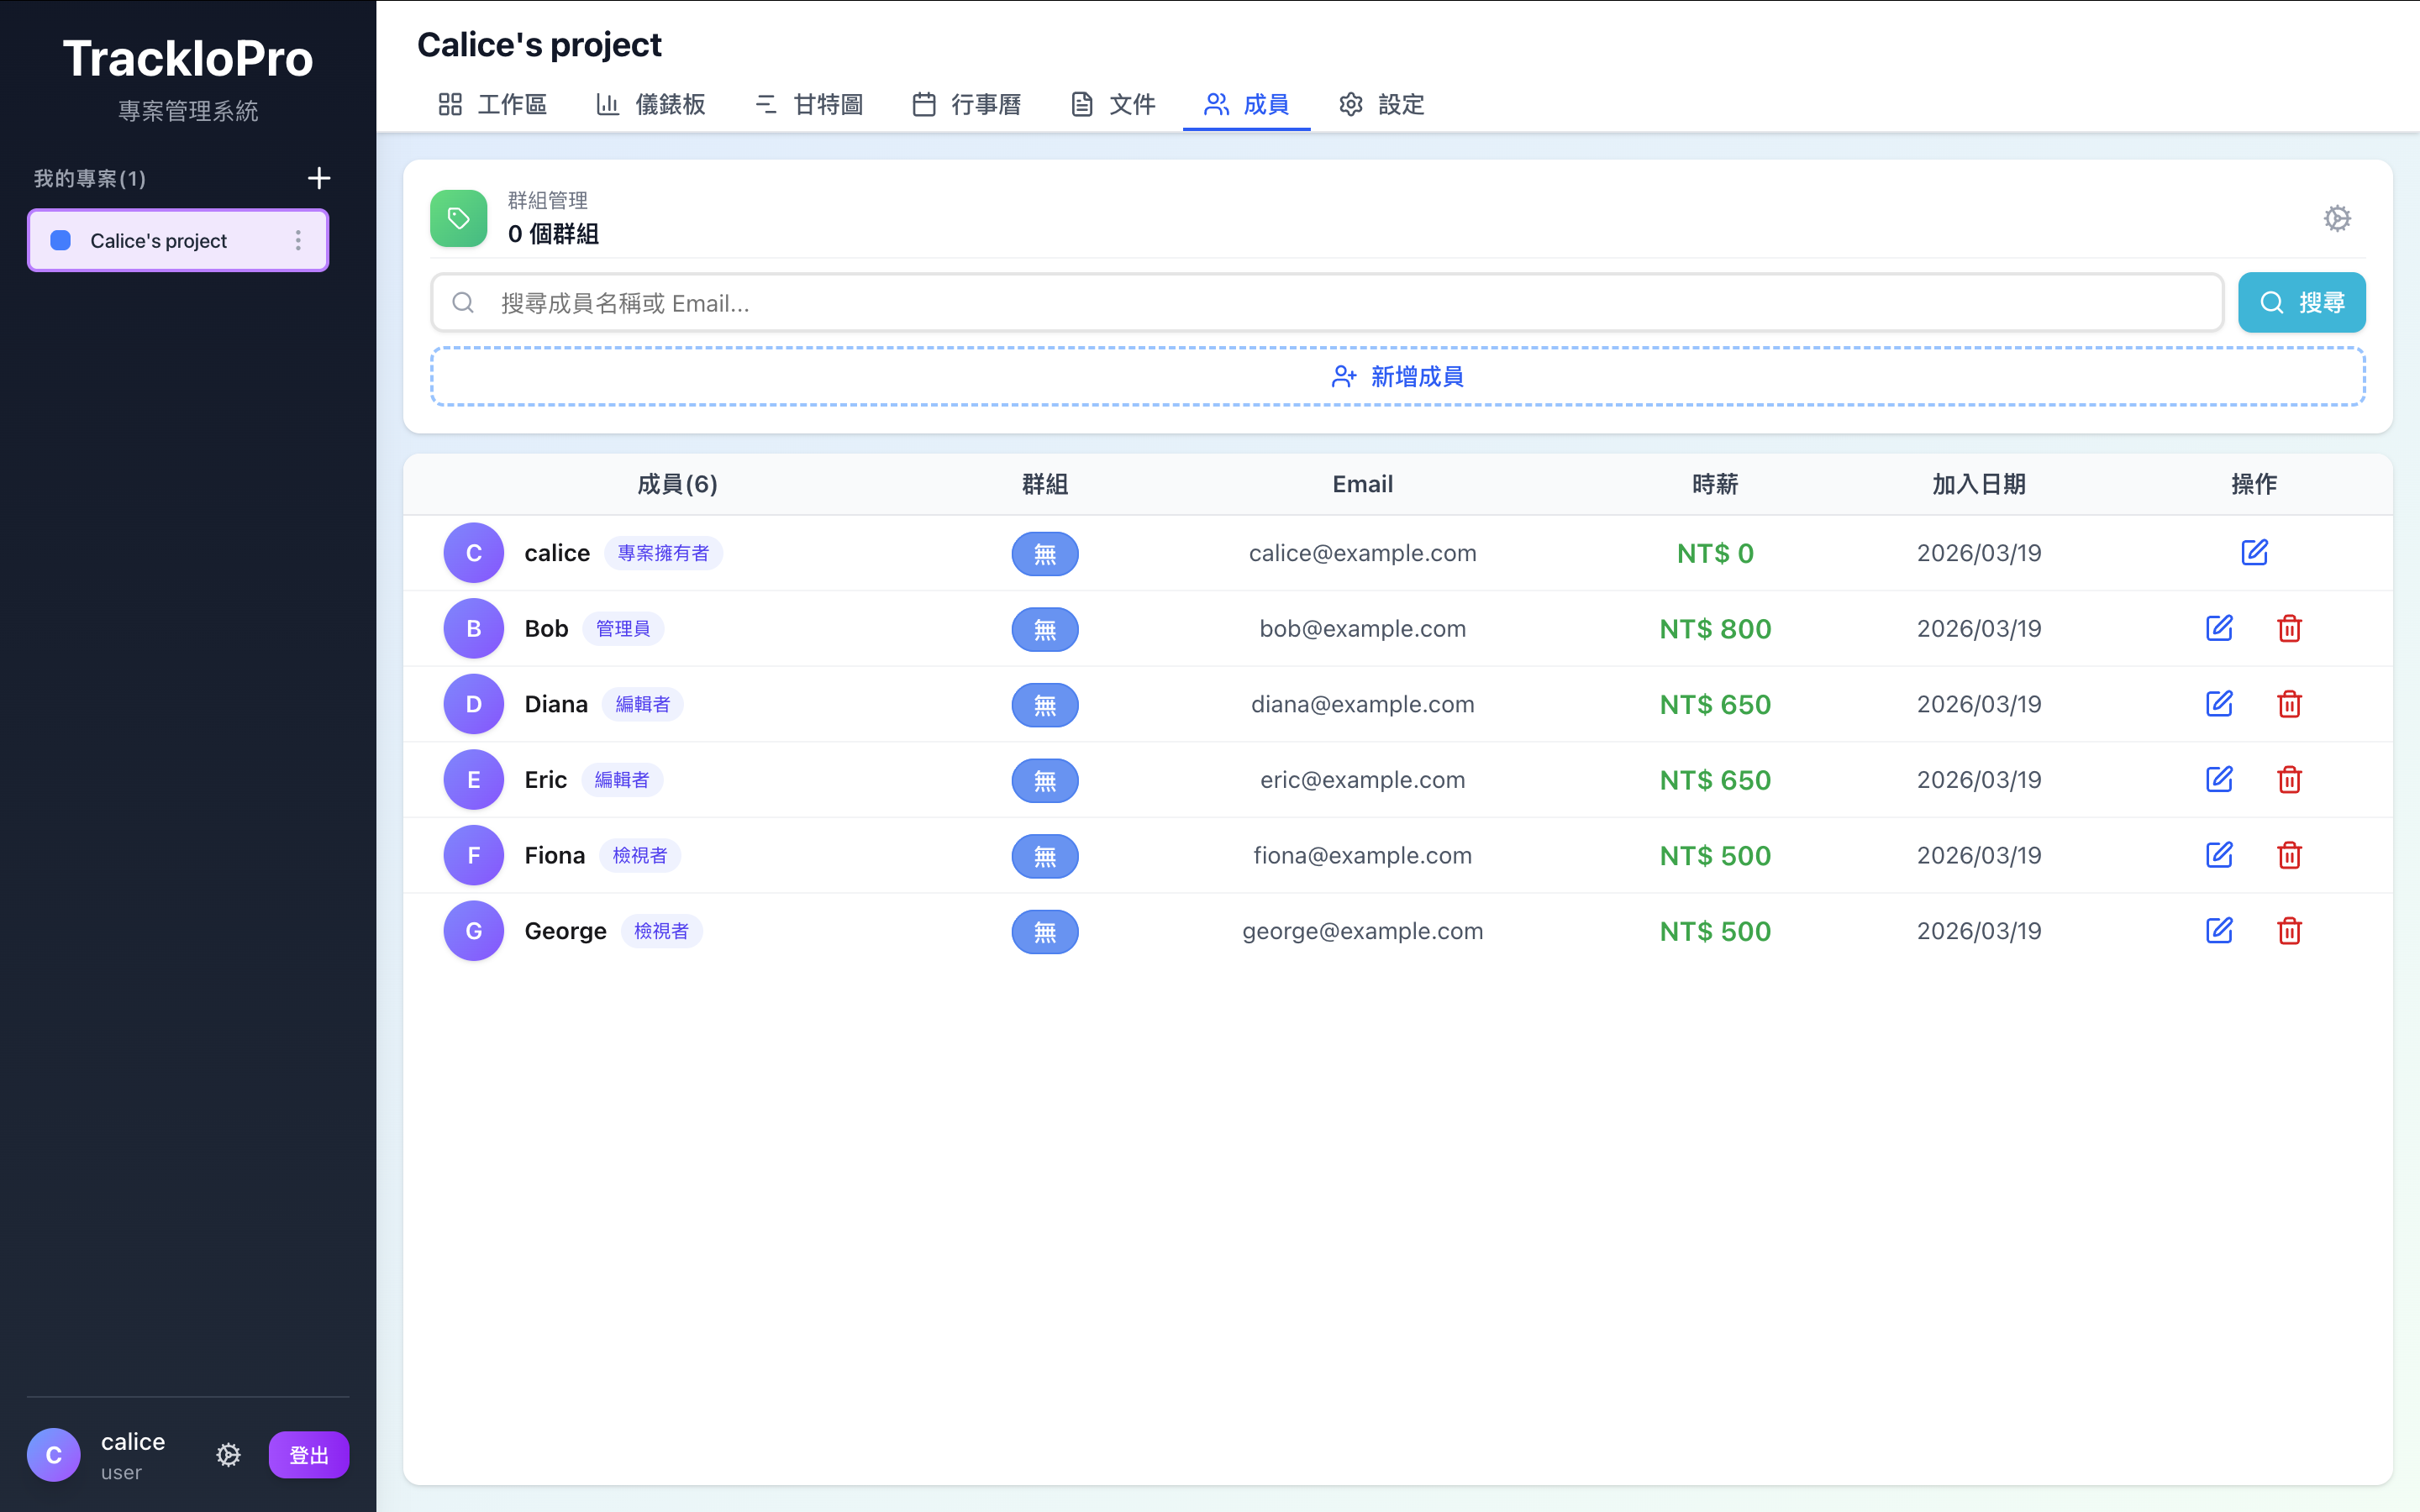Click the plus icon to add project
Screen dimensions: 2420x1512
[x=318, y=178]
